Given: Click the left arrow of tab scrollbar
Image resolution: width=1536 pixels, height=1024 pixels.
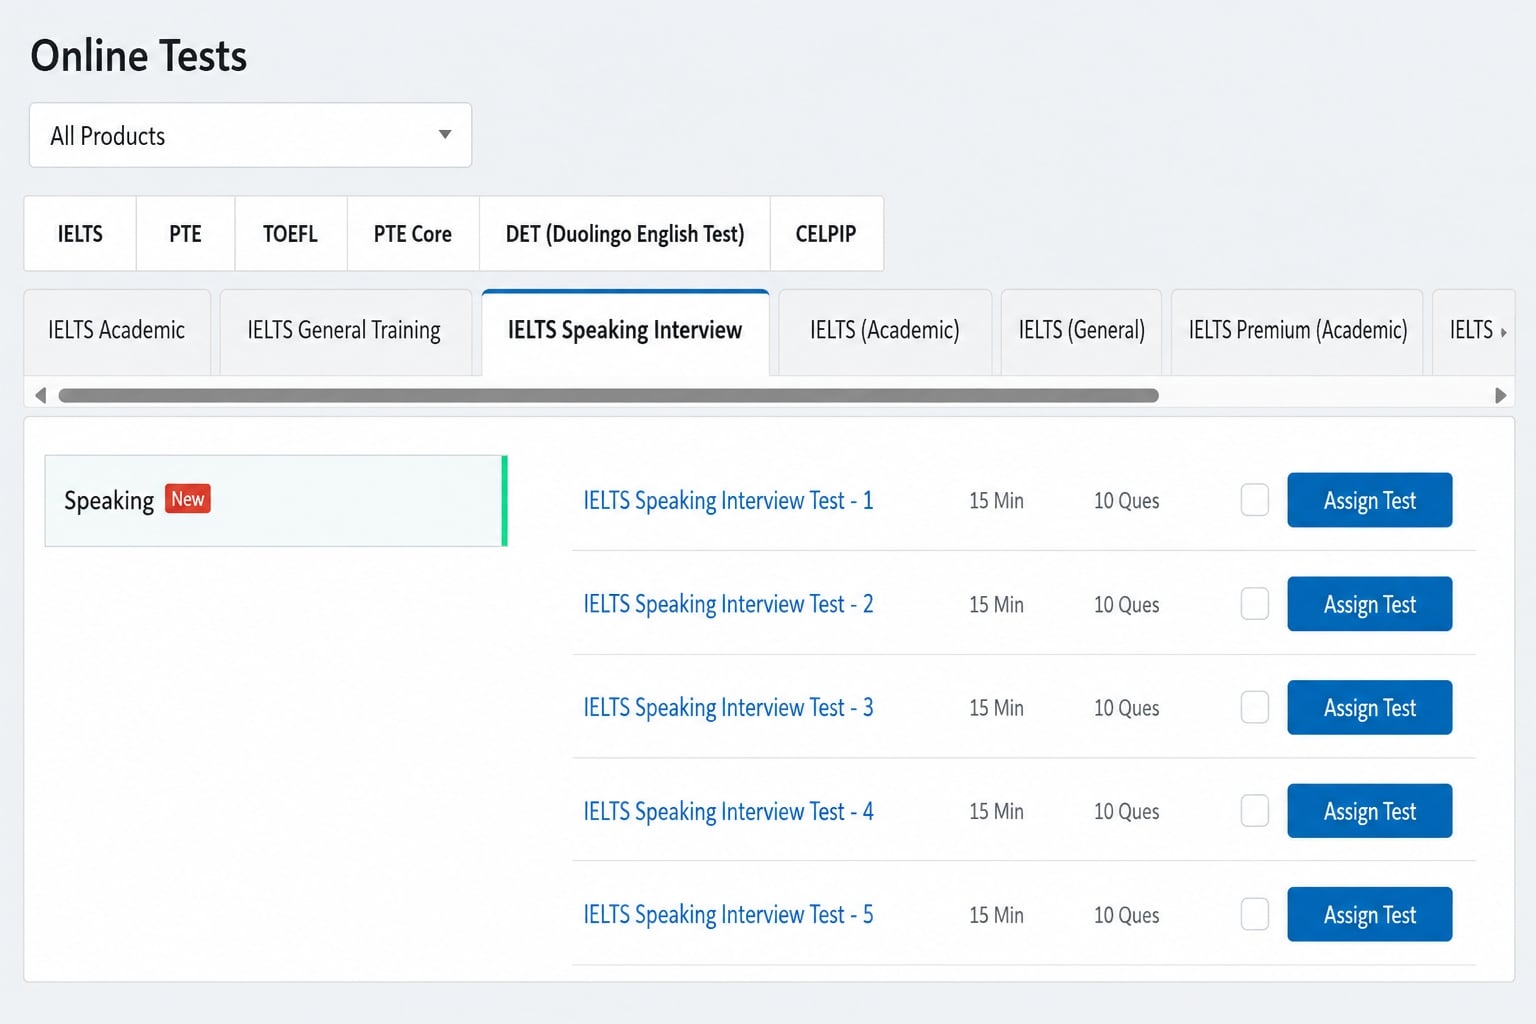Looking at the screenshot, I should tap(40, 395).
